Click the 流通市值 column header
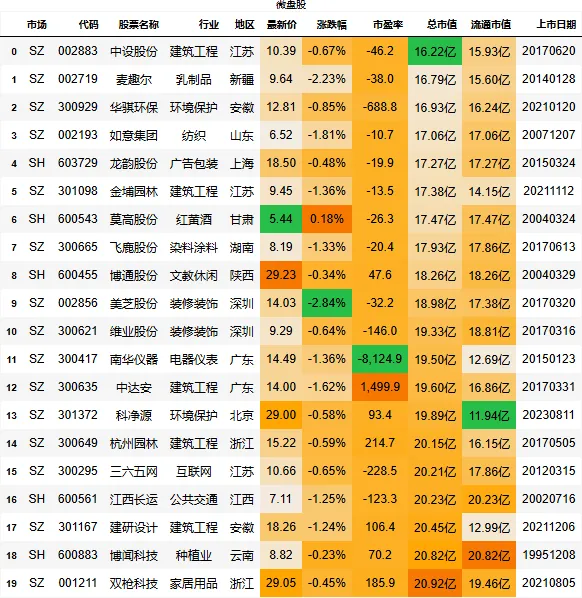 click(x=491, y=25)
